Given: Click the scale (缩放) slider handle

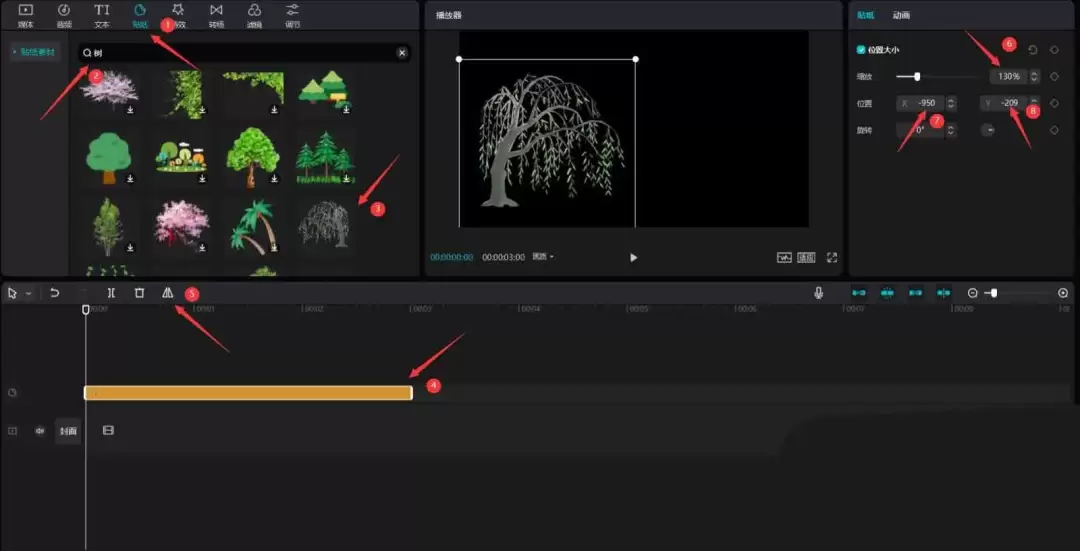Looking at the screenshot, I should point(917,76).
